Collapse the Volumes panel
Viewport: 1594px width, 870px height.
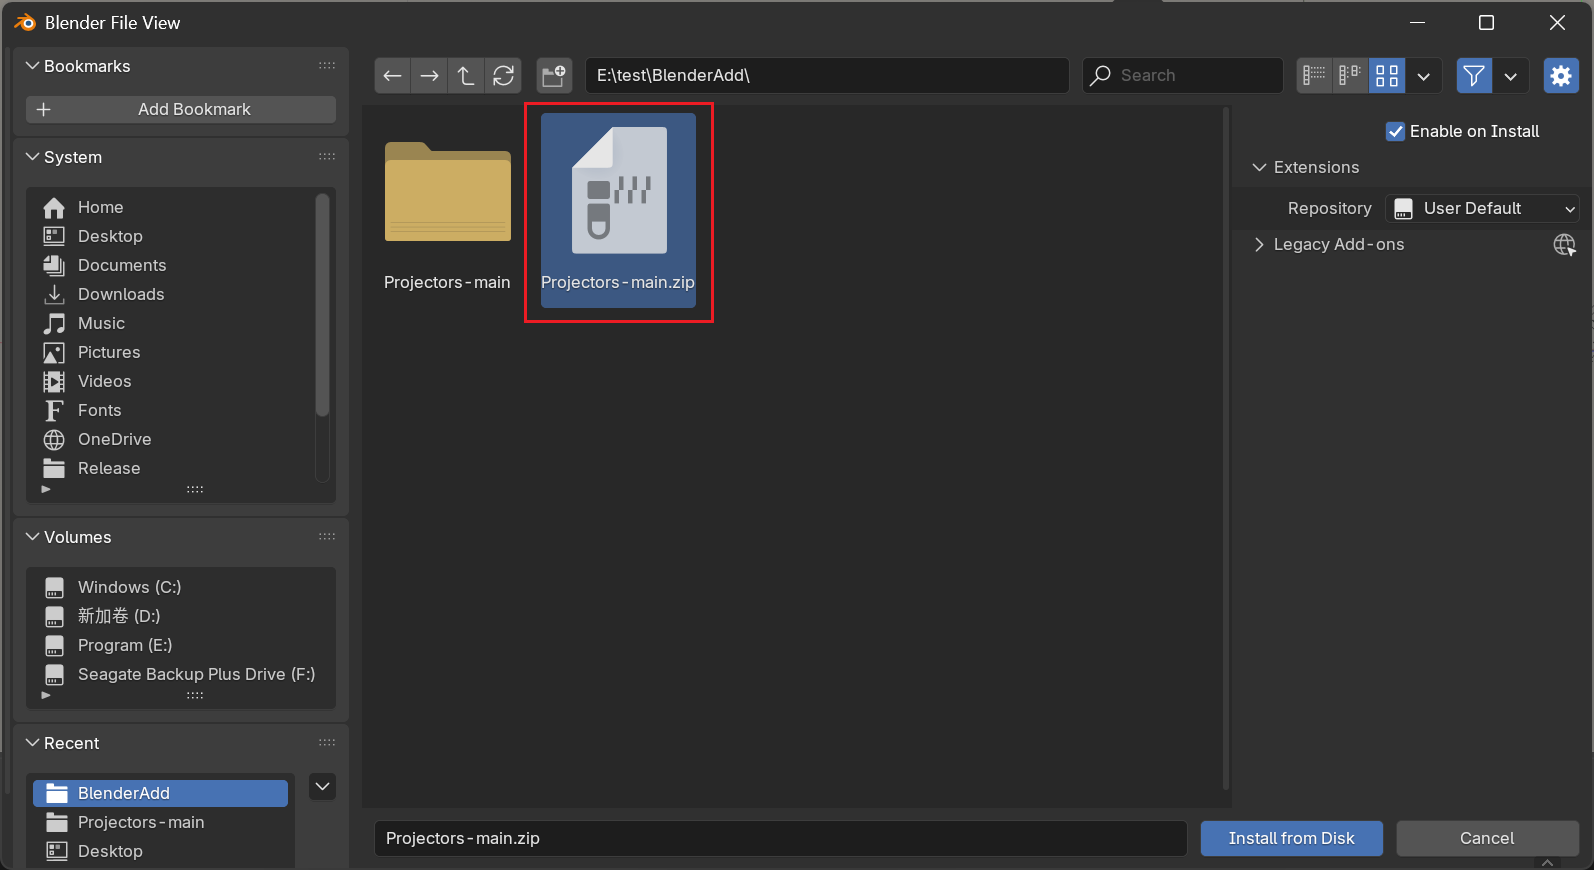click(x=33, y=537)
